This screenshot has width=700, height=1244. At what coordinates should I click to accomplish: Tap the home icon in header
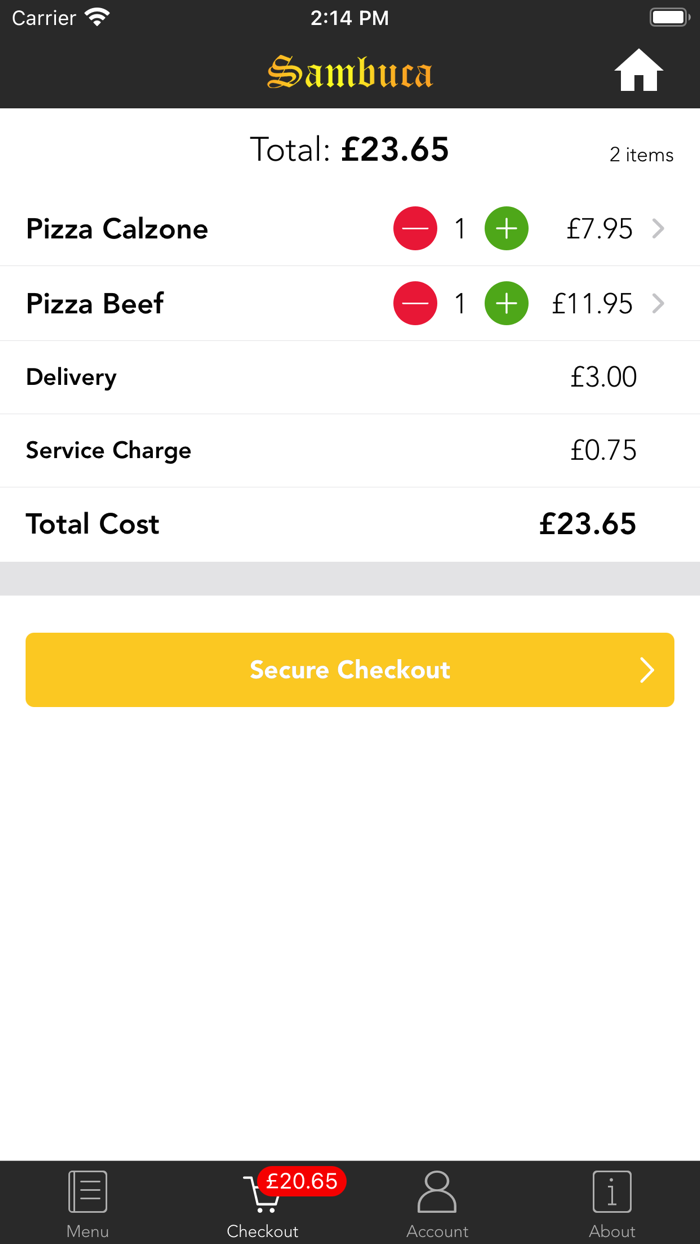pos(638,71)
